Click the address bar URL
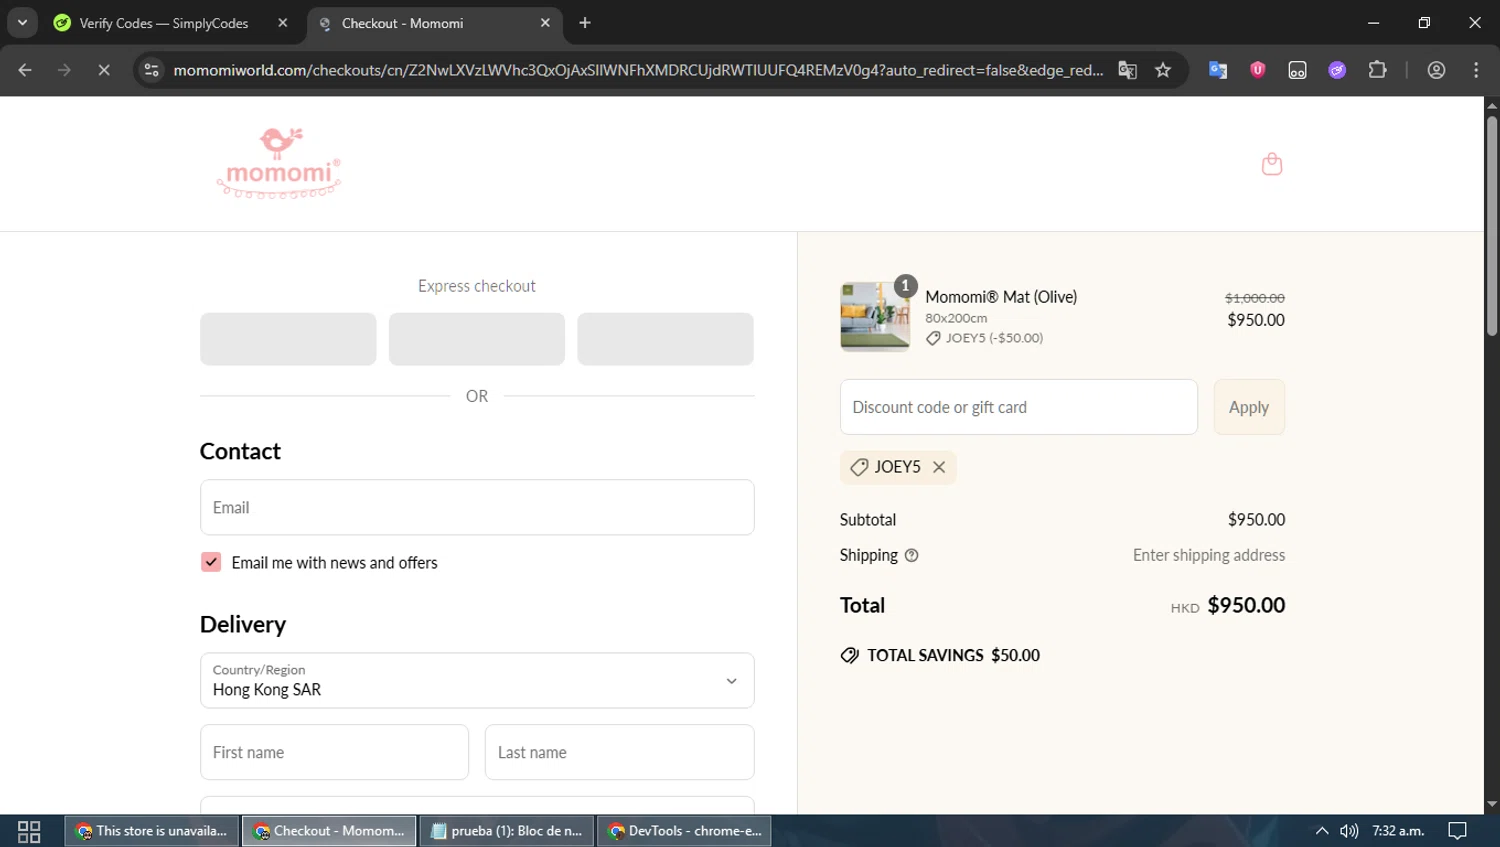The height and width of the screenshot is (847, 1500). point(638,70)
